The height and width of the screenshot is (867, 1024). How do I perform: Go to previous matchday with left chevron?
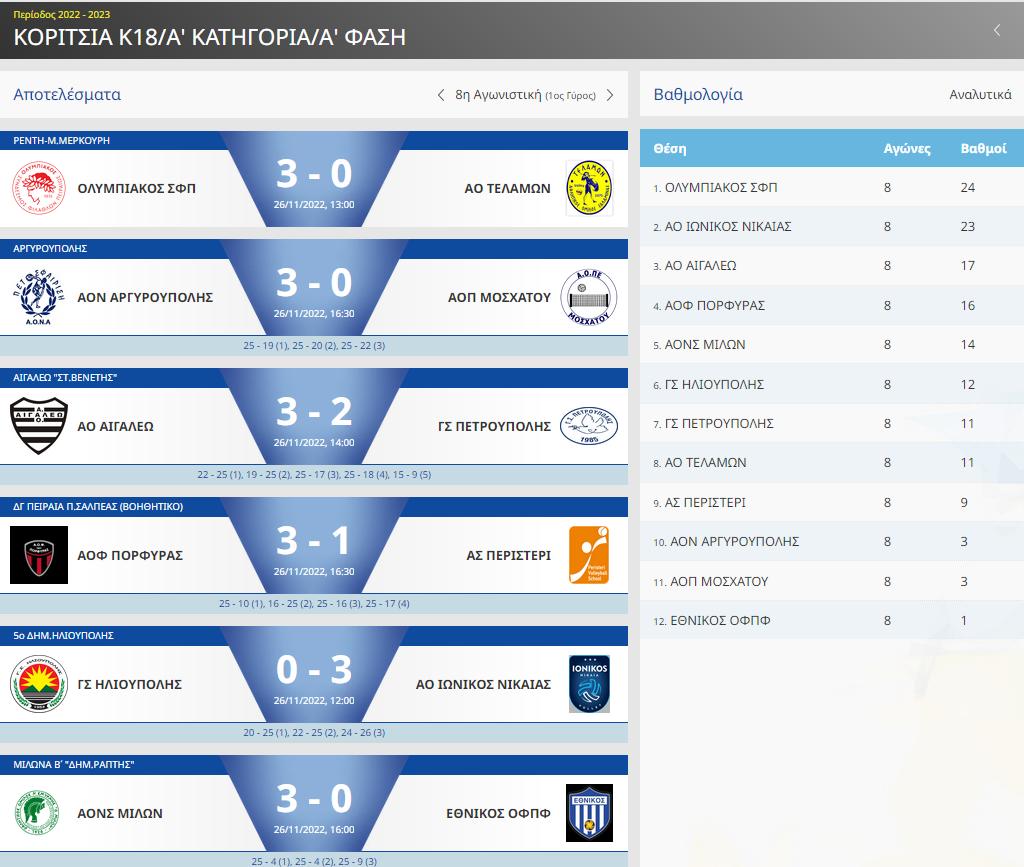point(441,95)
